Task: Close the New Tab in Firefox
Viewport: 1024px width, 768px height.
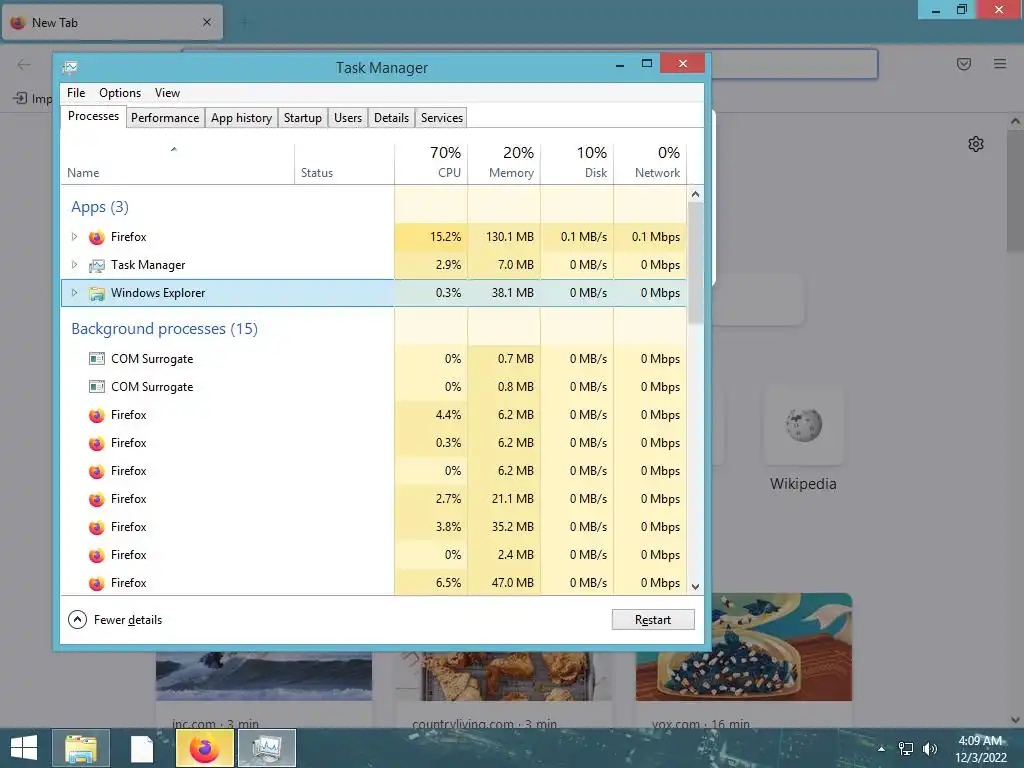Action: 207,22
